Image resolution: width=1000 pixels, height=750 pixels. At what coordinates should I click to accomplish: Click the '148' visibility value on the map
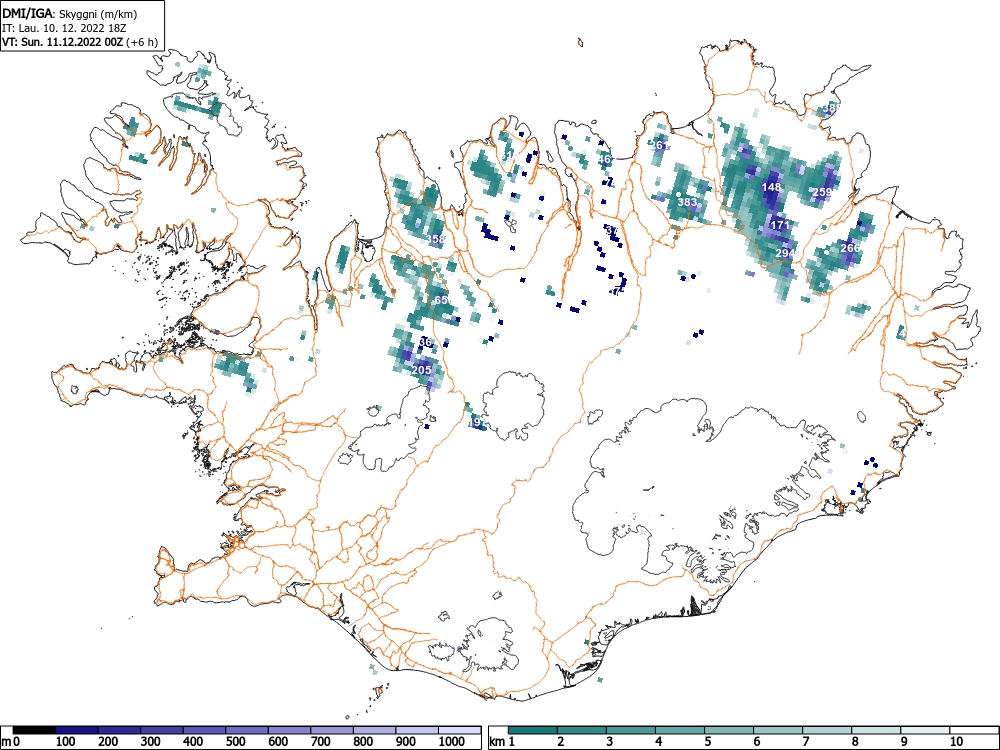pos(771,188)
